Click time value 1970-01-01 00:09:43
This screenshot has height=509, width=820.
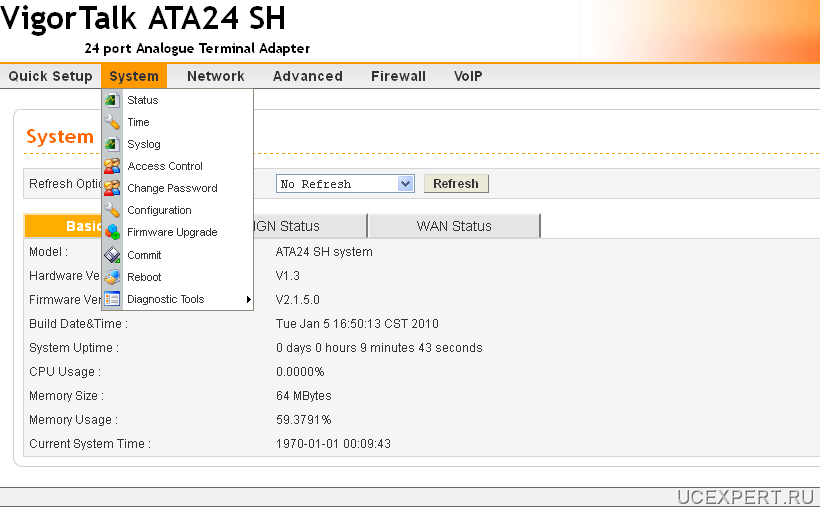click(333, 444)
